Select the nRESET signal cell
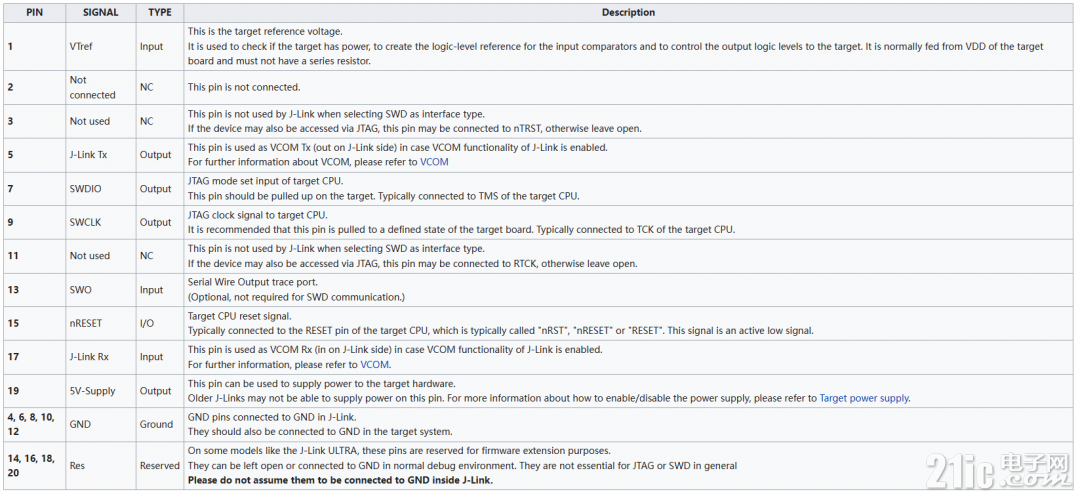The image size is (1080, 496). click(x=101, y=324)
